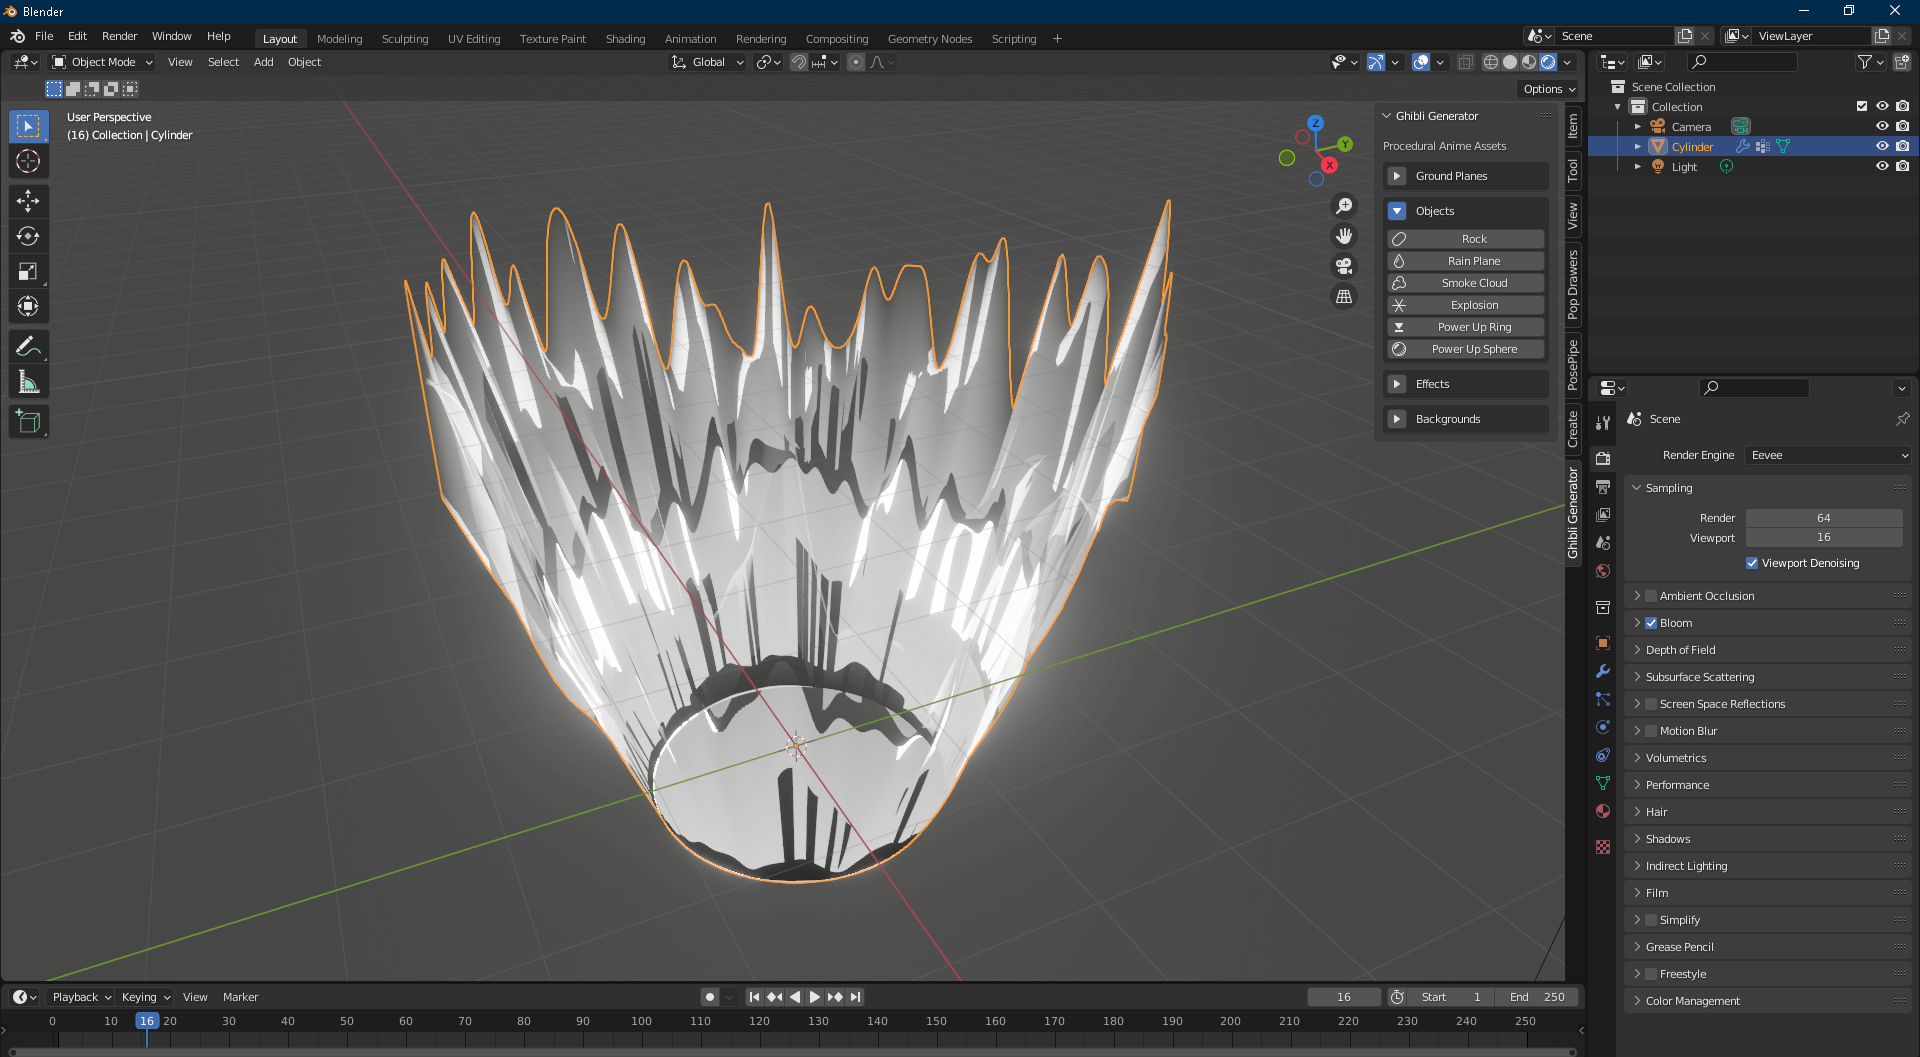Select the Annotate tool
The image size is (1920, 1057).
pyautogui.click(x=28, y=347)
